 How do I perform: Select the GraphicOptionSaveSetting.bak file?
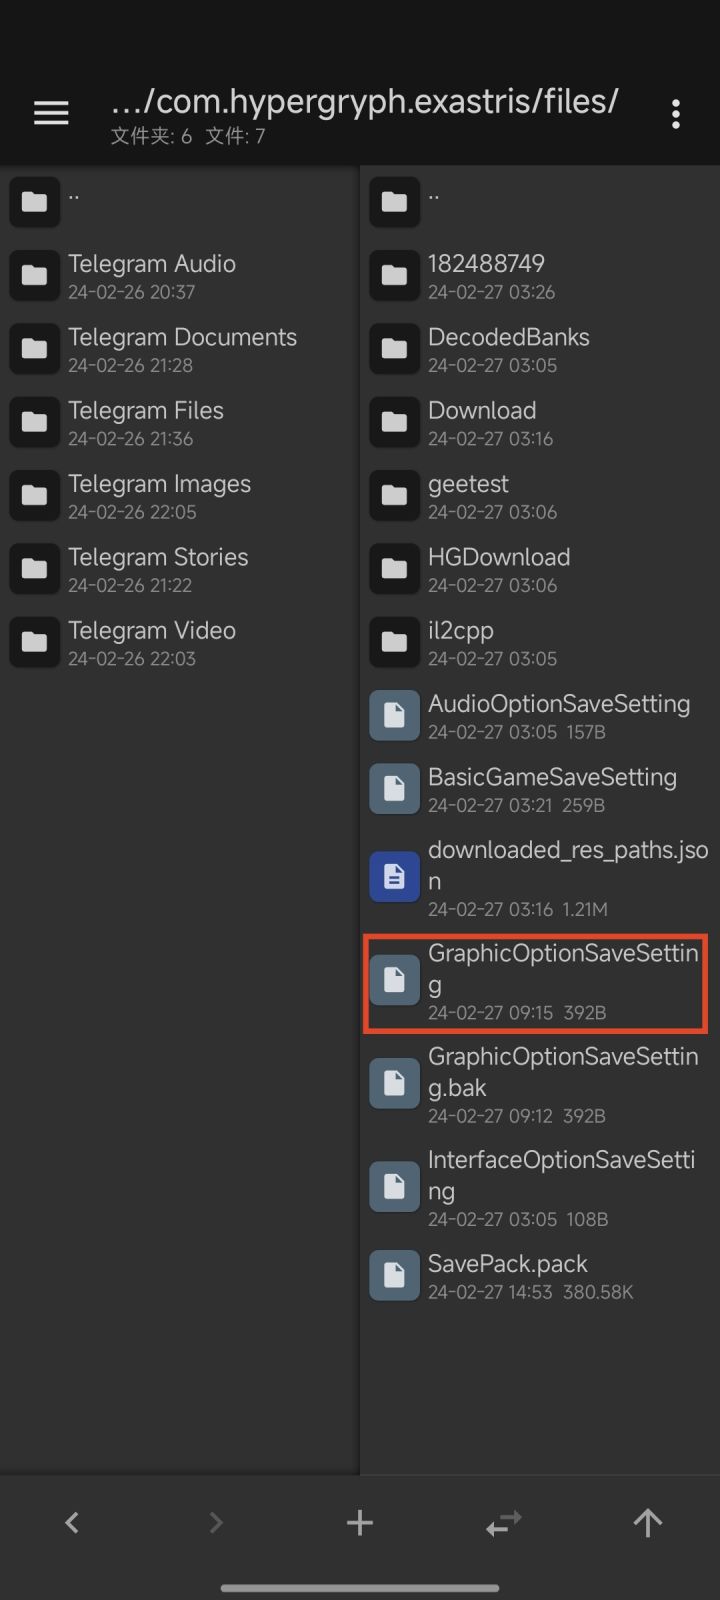click(x=562, y=1084)
